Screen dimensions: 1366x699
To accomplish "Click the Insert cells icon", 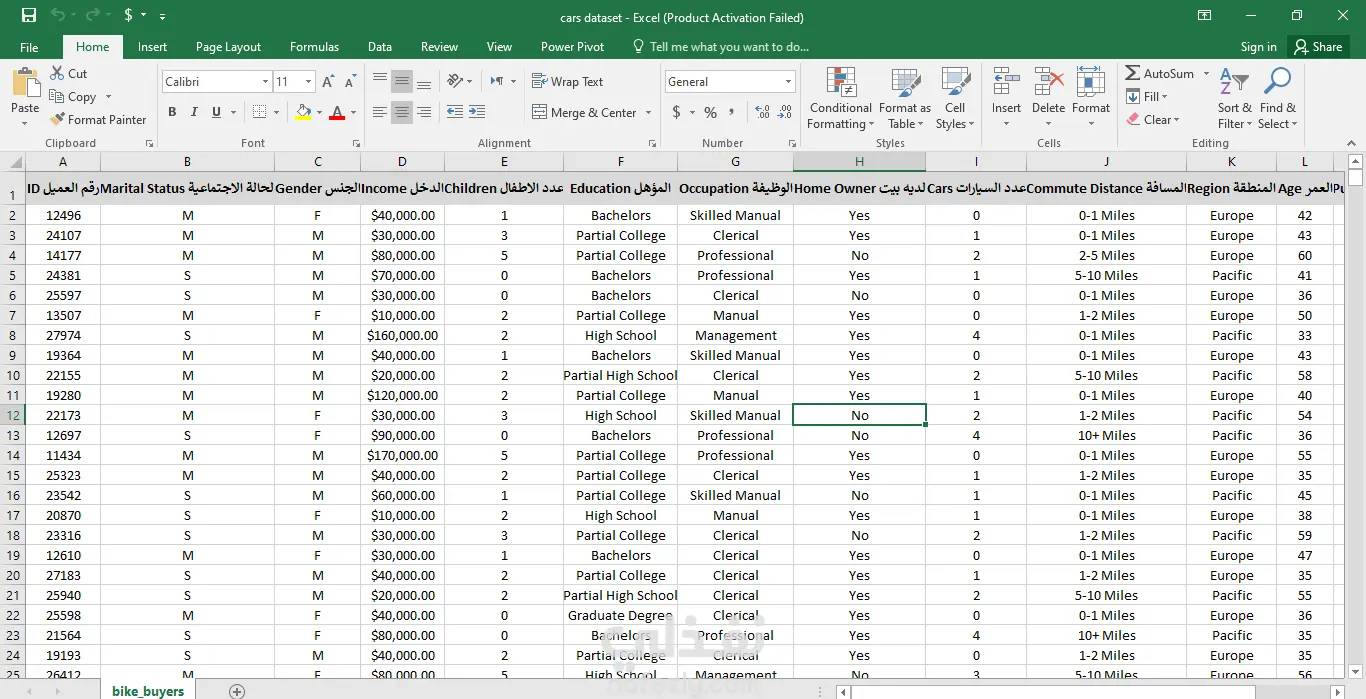I will 1006,82.
